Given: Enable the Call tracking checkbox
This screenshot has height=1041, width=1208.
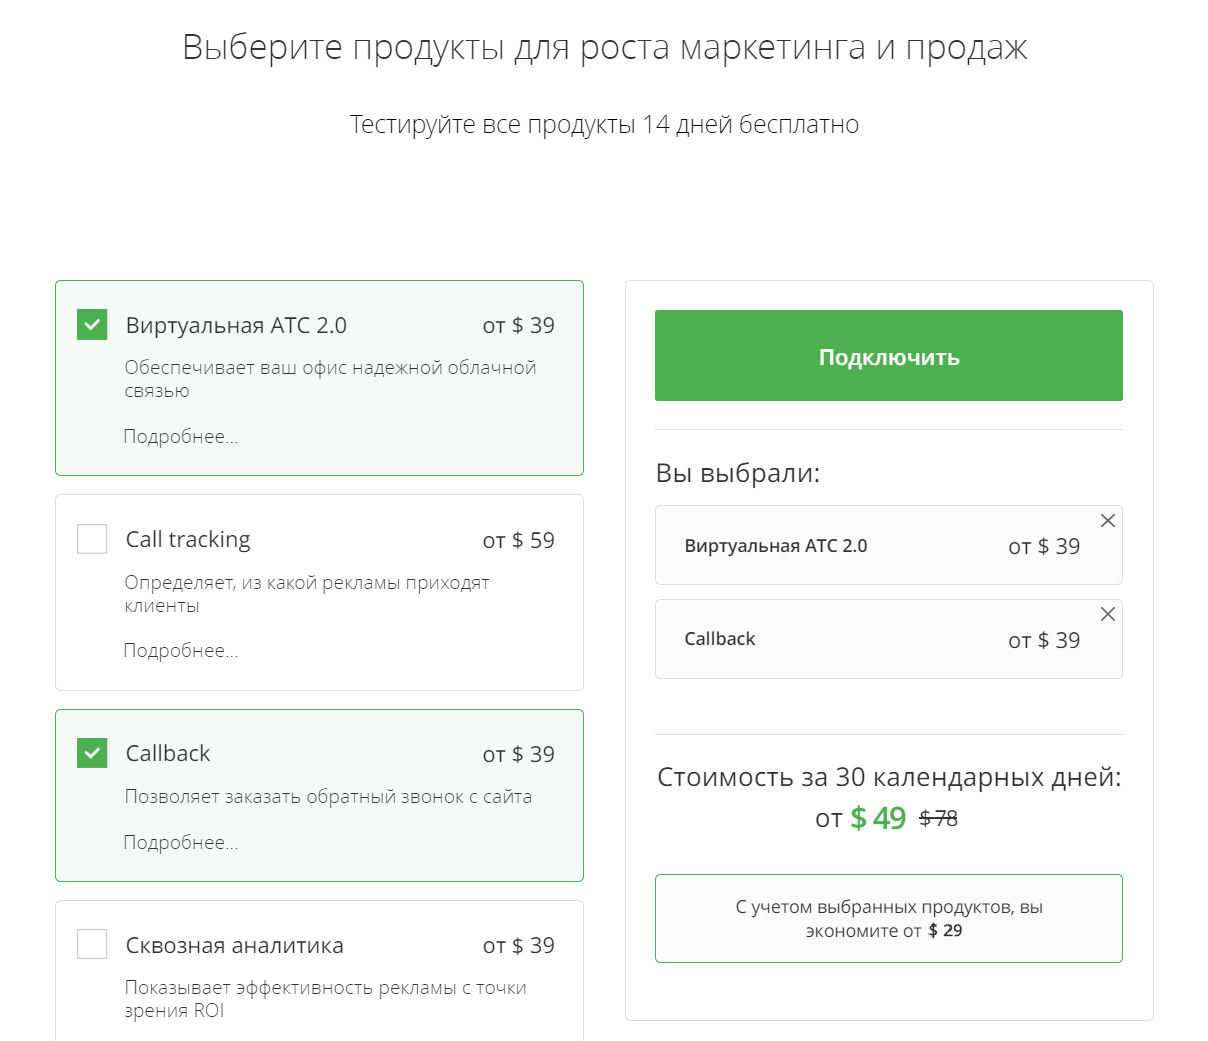Looking at the screenshot, I should point(92,539).
